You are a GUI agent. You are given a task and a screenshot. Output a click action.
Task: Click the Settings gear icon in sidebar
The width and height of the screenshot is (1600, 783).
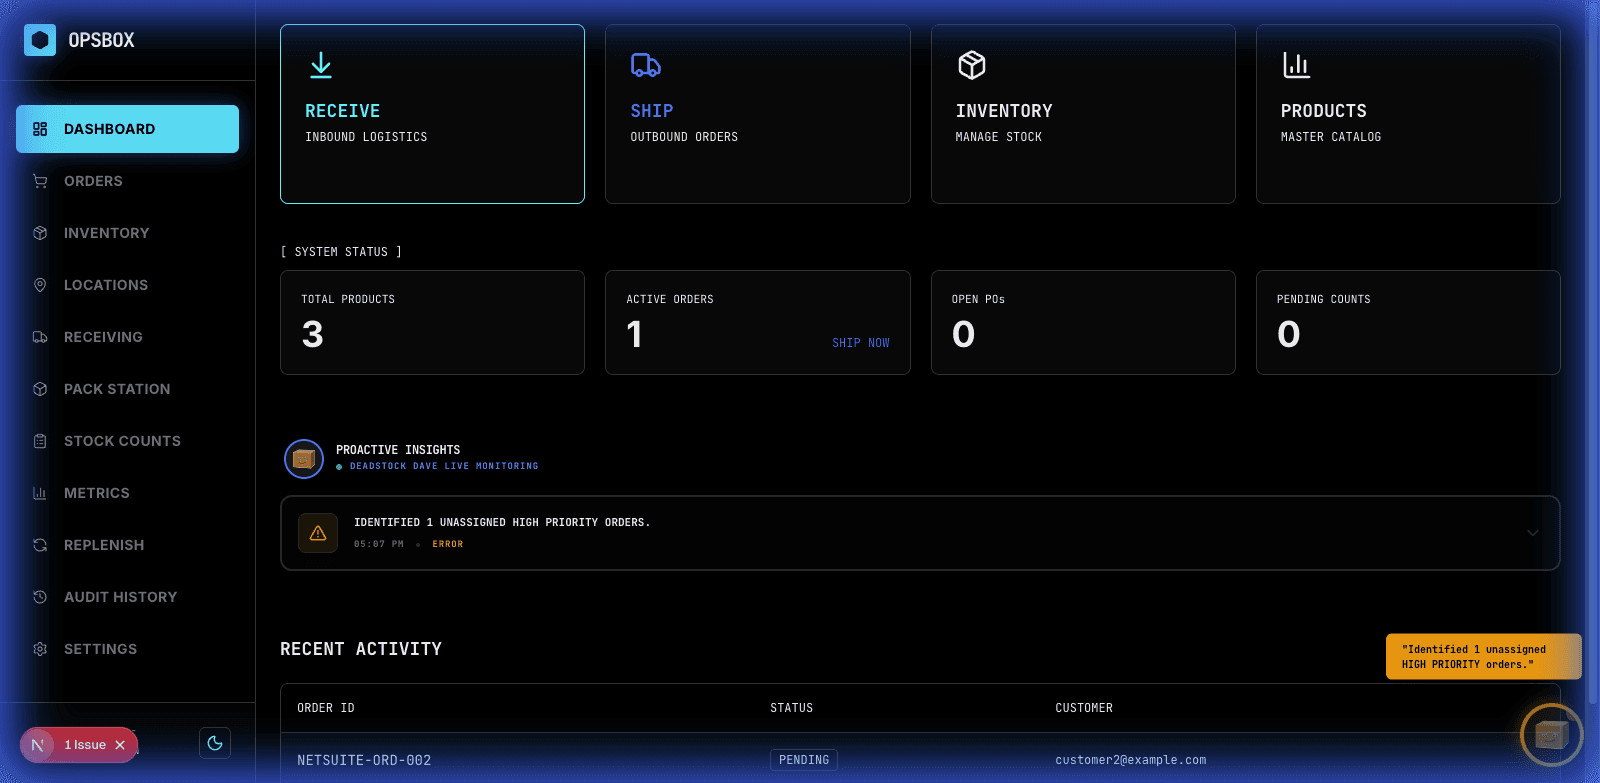coord(40,649)
